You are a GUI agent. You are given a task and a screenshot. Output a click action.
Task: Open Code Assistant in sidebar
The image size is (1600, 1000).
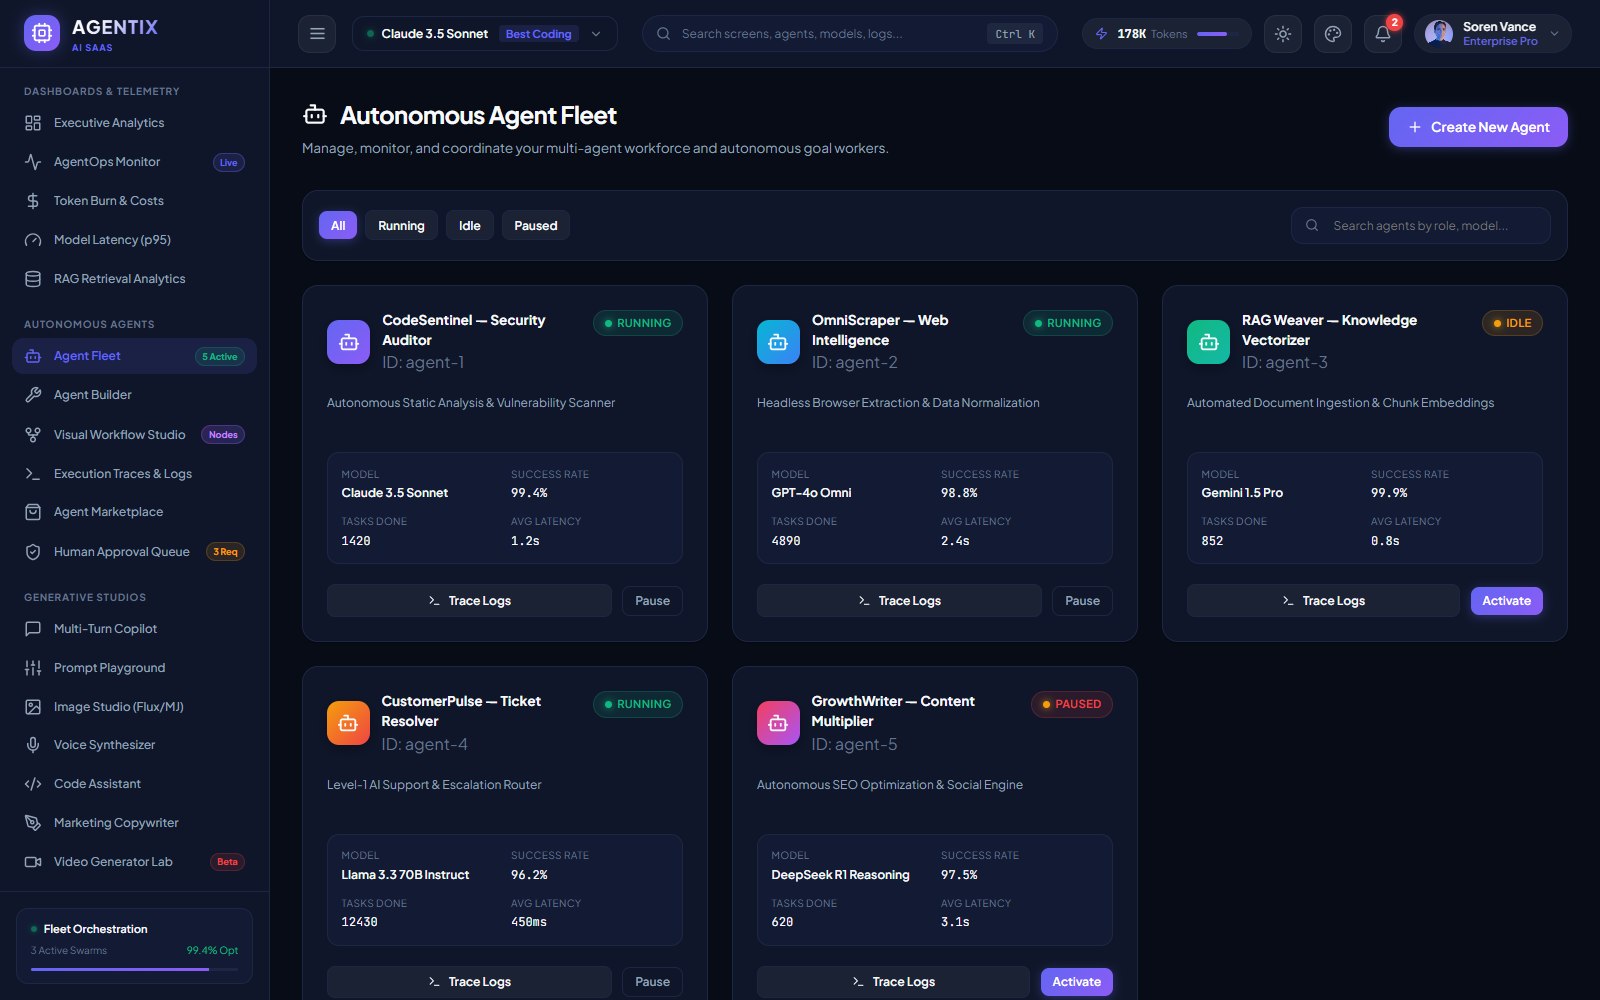pyautogui.click(x=134, y=784)
